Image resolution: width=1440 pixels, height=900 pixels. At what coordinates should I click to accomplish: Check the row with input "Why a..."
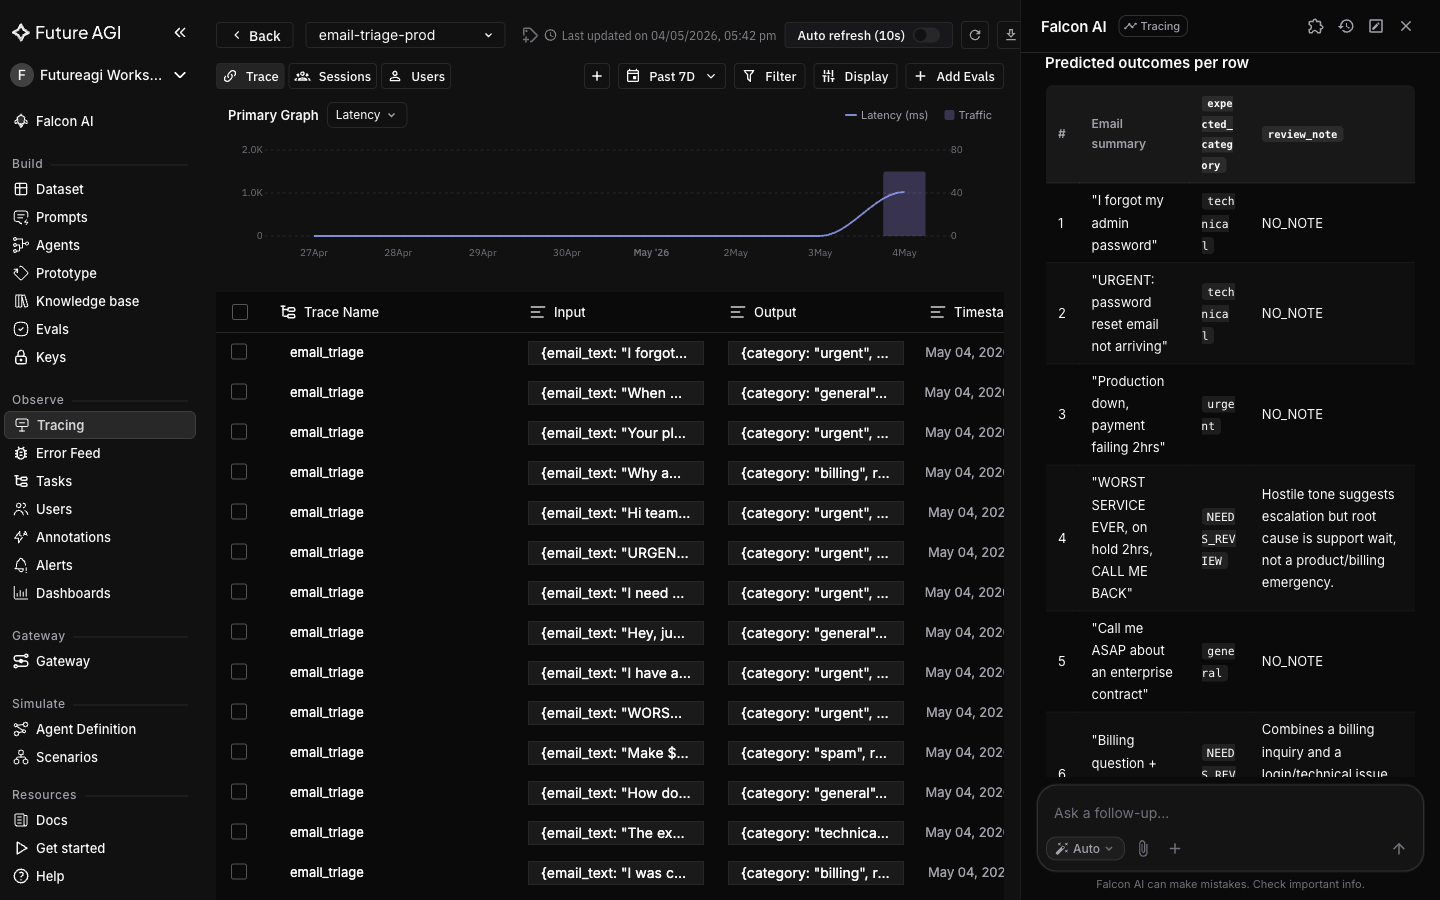239,472
